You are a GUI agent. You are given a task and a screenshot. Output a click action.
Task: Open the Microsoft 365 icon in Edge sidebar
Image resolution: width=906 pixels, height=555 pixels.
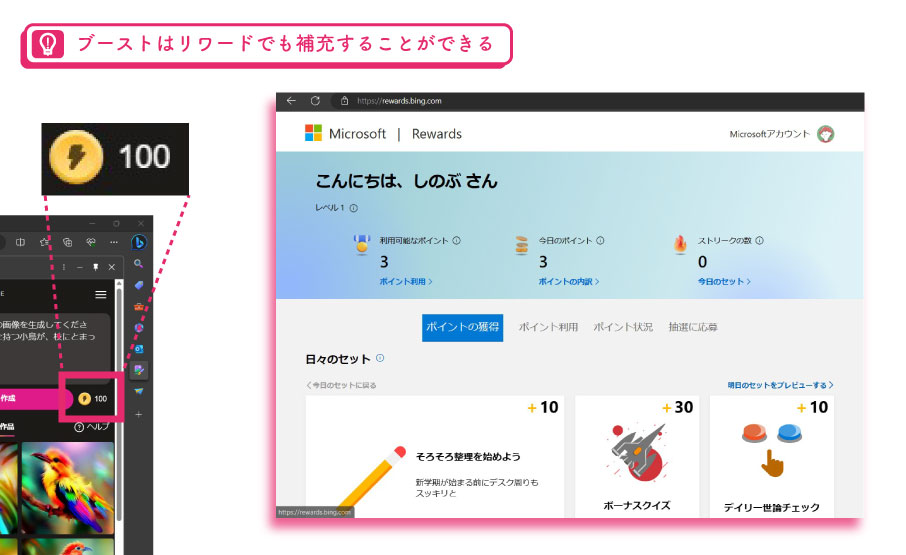139,327
